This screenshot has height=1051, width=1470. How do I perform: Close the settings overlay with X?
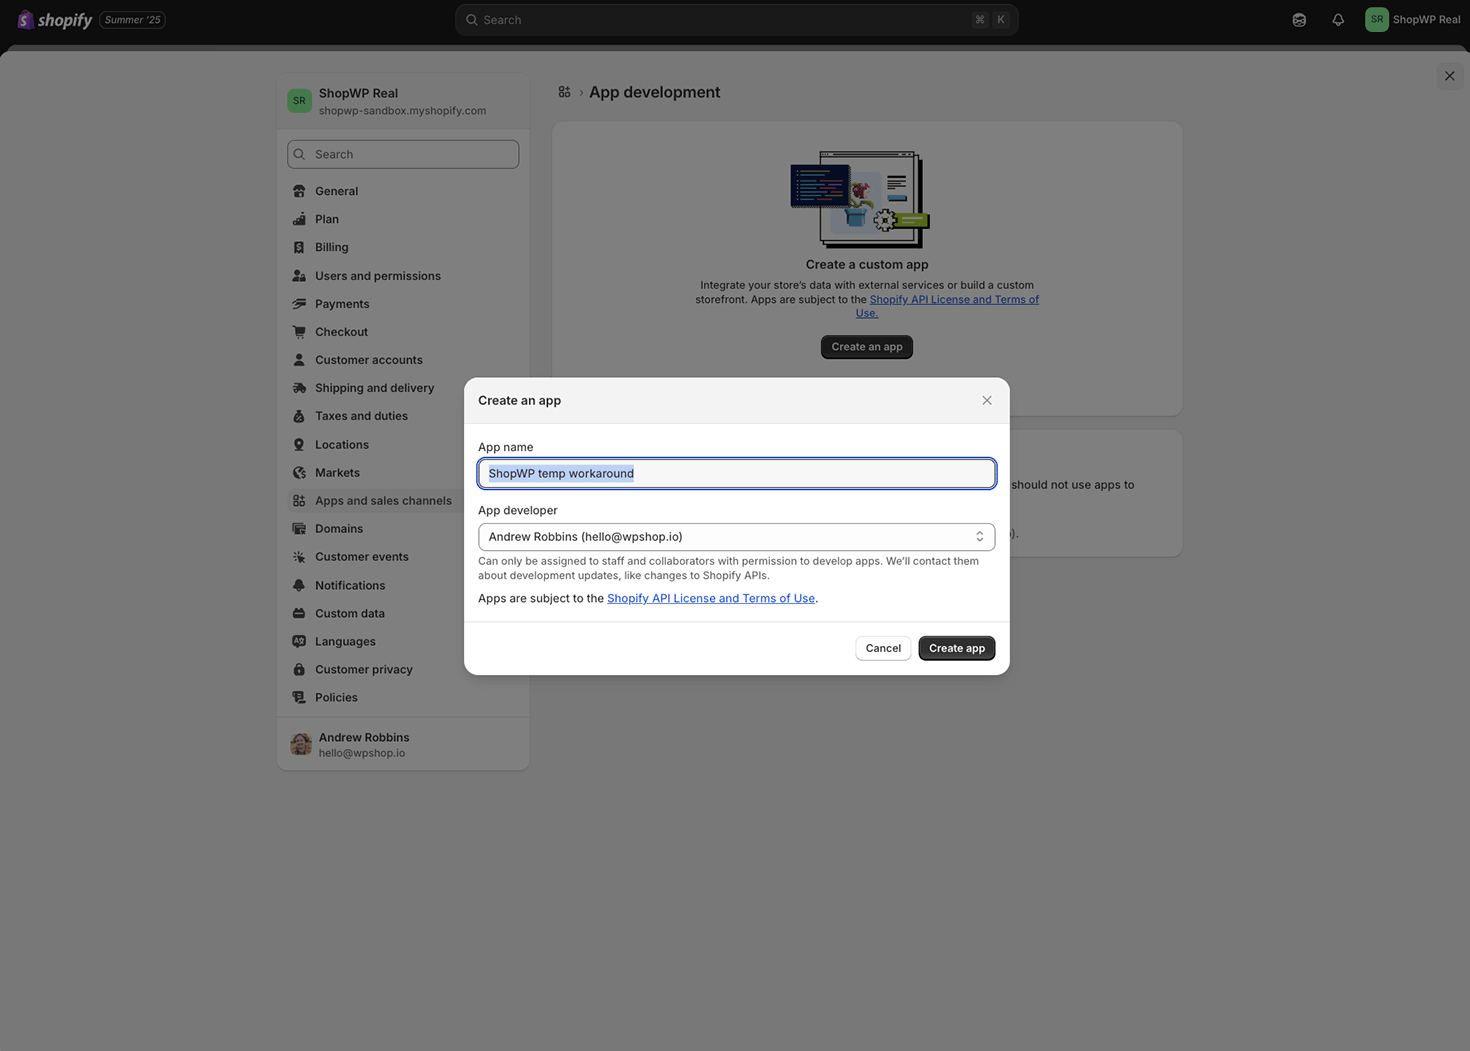[1450, 76]
